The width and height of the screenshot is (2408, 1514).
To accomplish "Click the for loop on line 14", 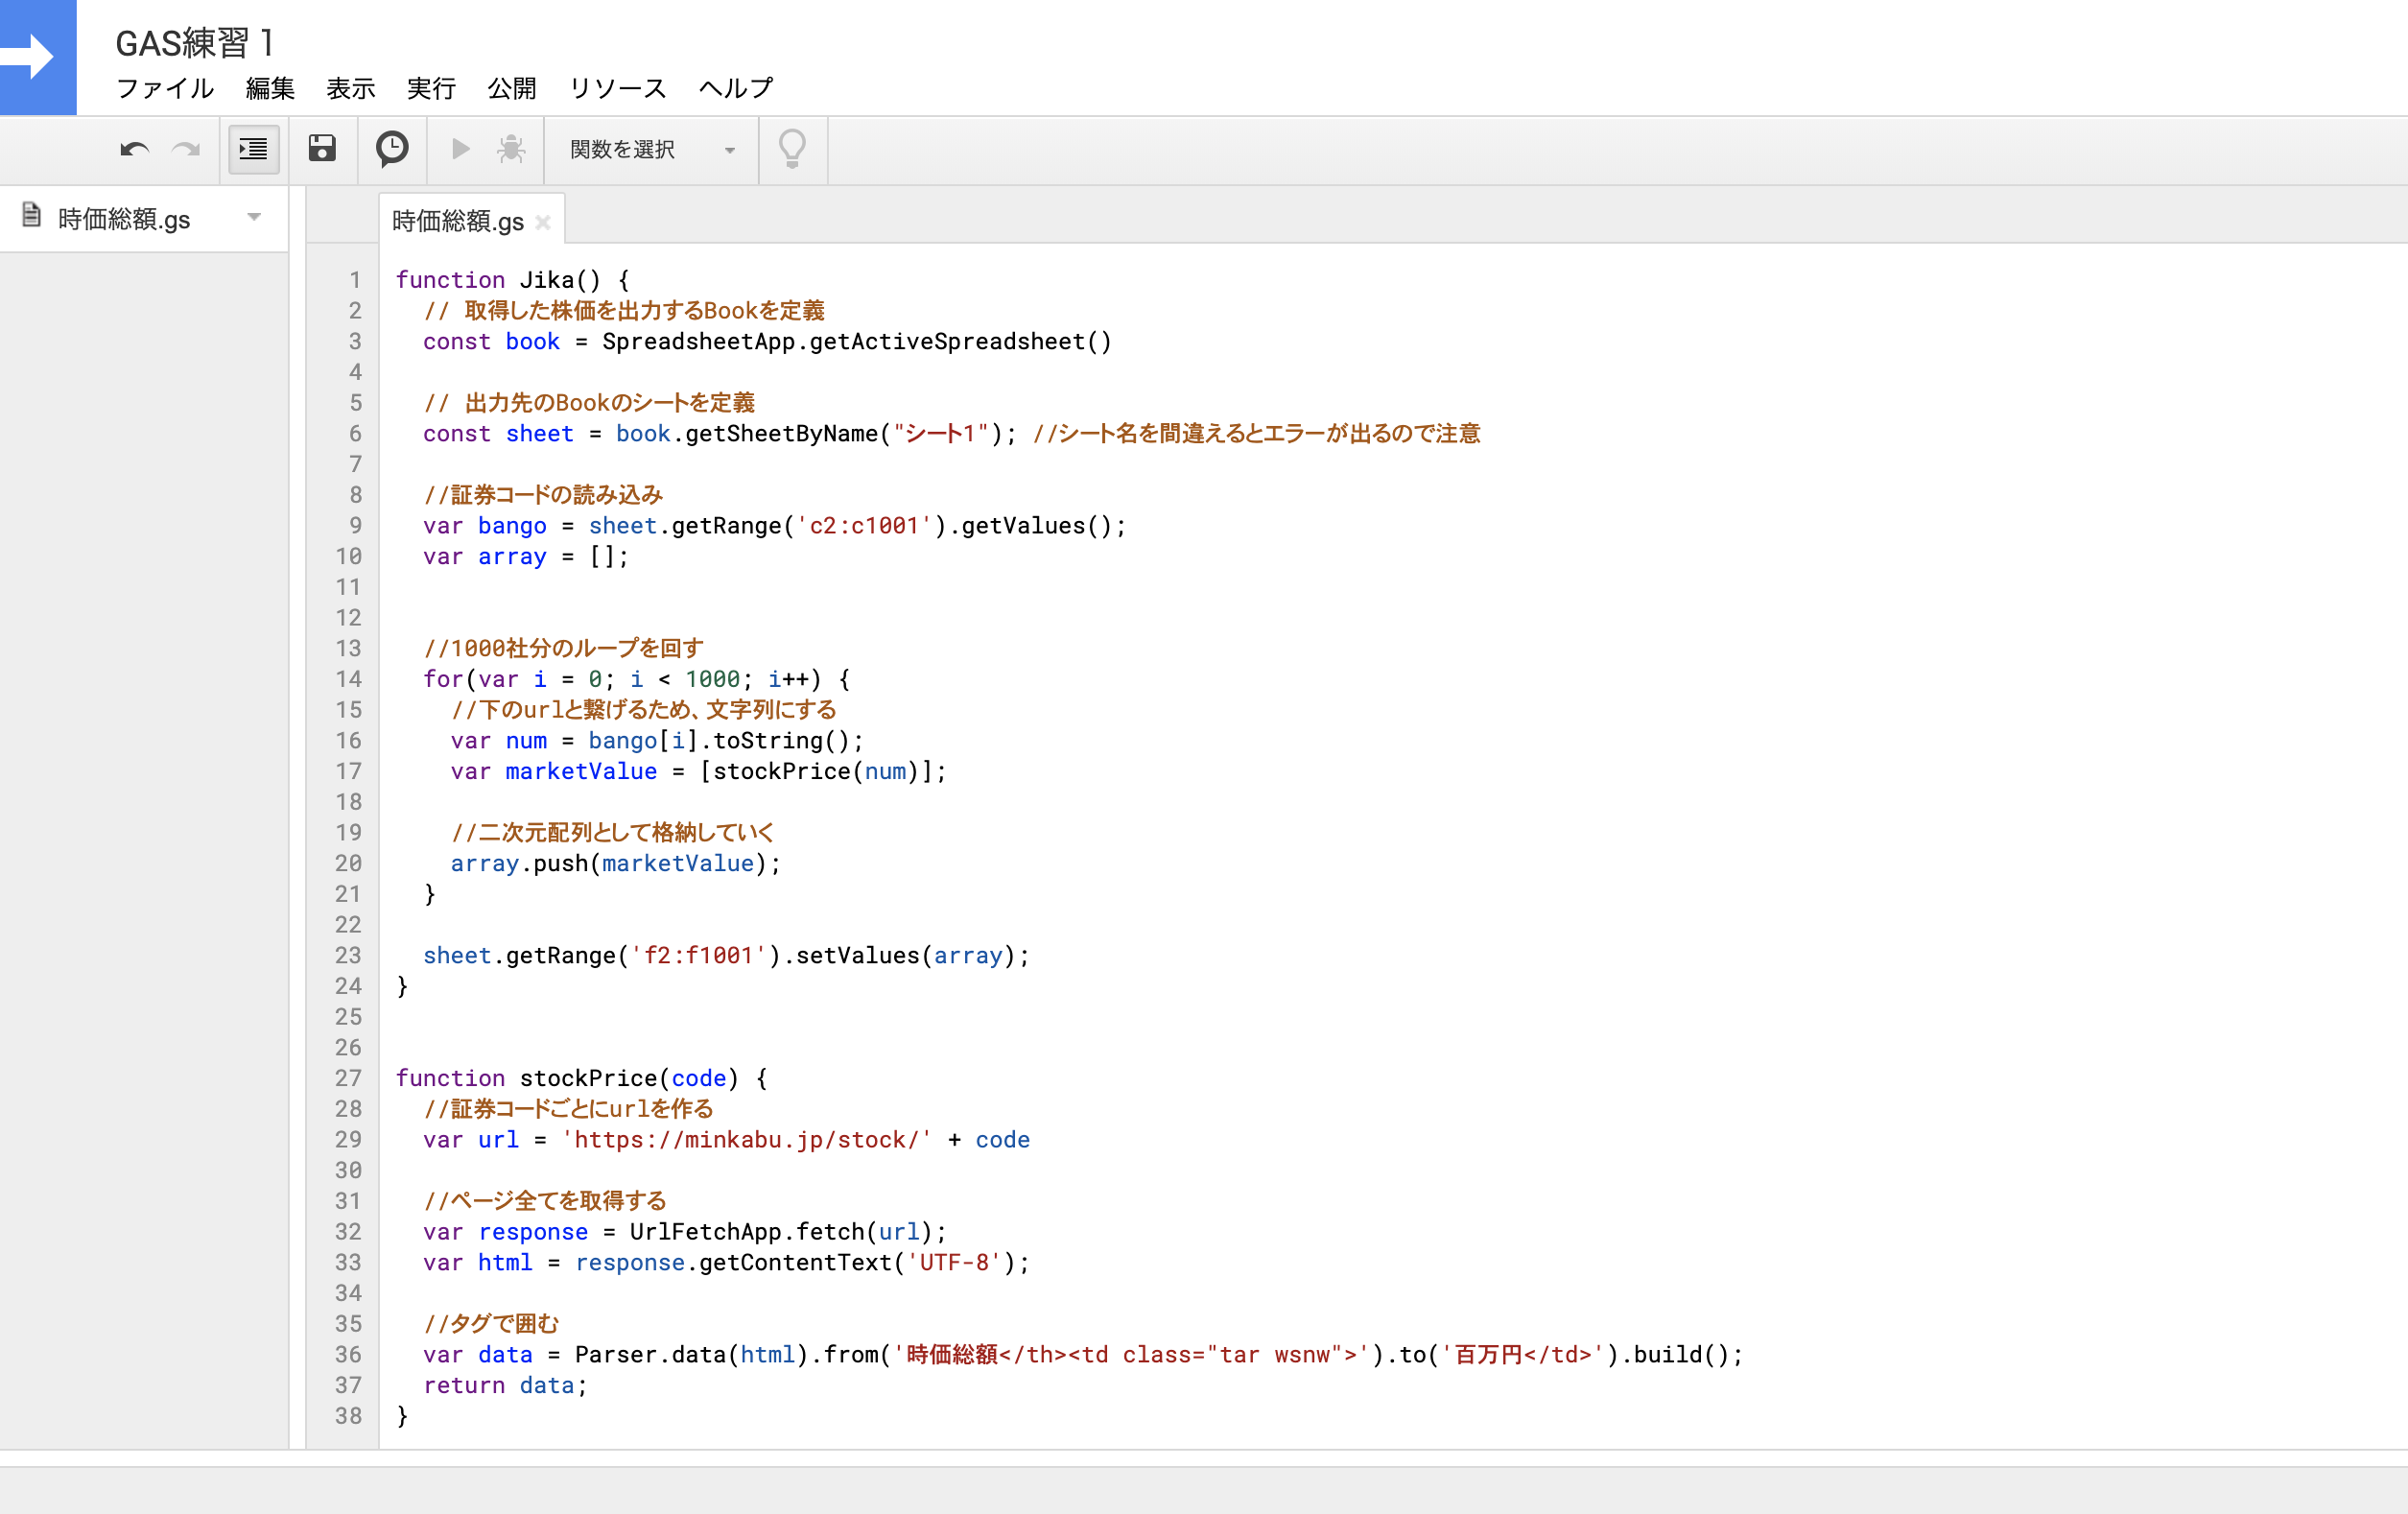I will [x=637, y=679].
